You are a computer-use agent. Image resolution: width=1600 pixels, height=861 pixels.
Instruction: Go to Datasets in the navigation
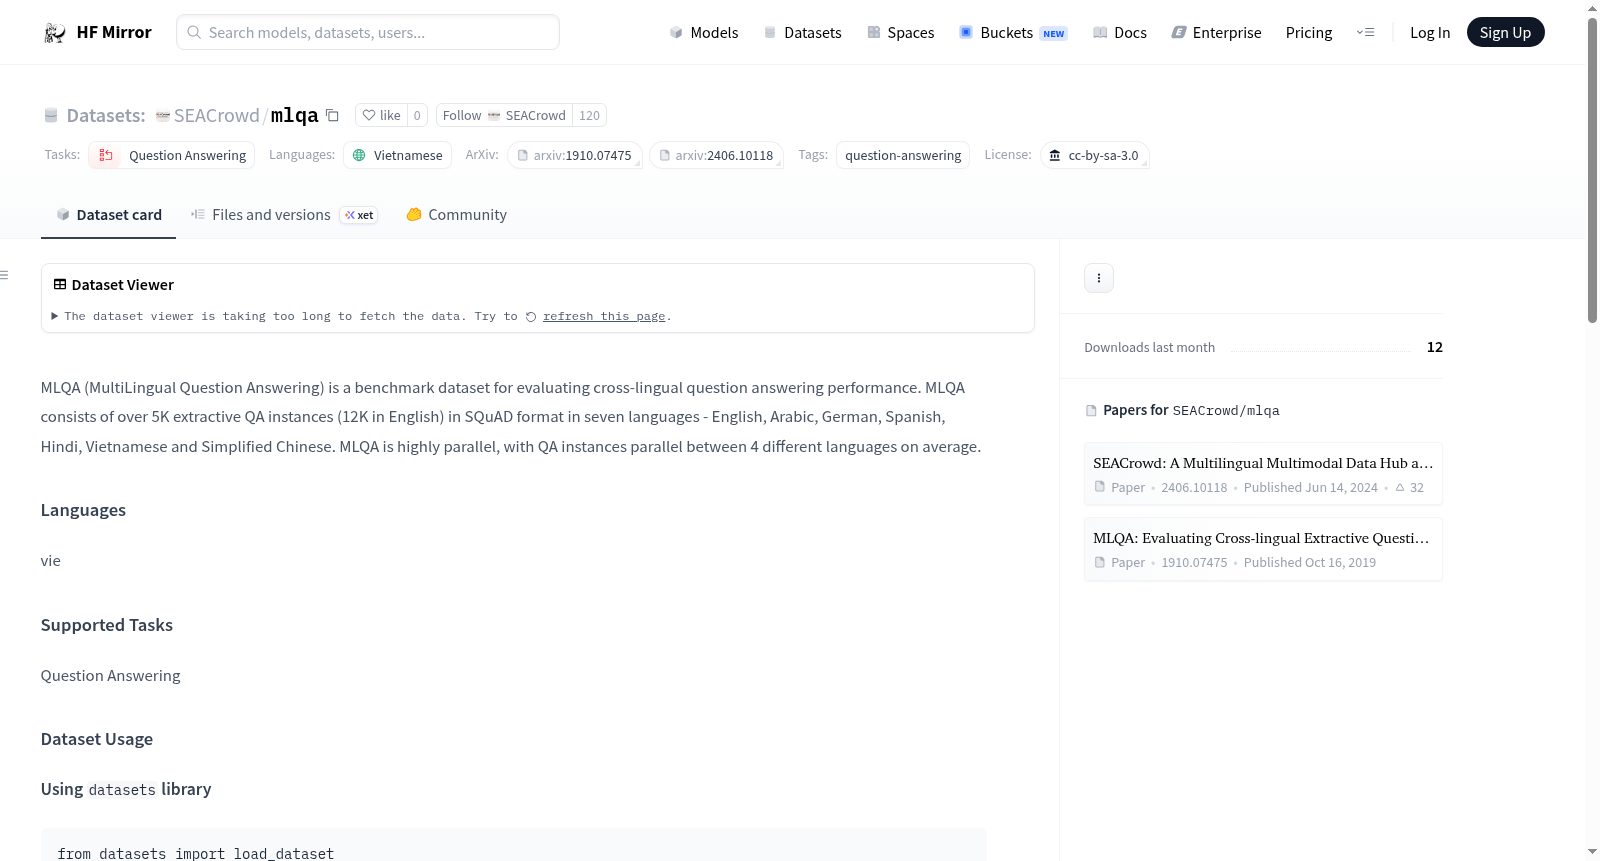802,33
